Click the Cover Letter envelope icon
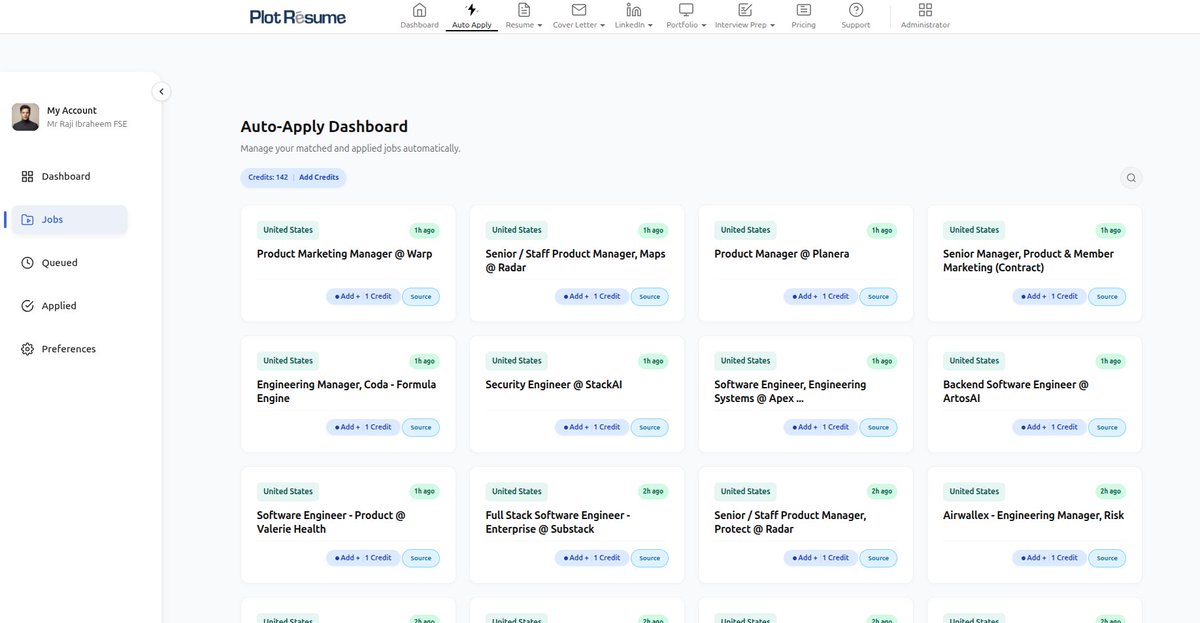Image resolution: width=1200 pixels, height=623 pixels. coord(578,10)
